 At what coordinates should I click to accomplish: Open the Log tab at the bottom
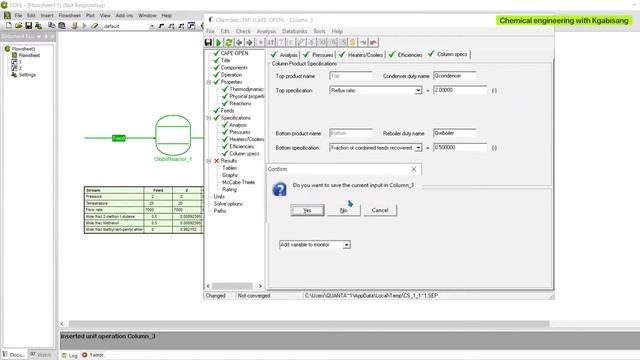[x=70, y=356]
